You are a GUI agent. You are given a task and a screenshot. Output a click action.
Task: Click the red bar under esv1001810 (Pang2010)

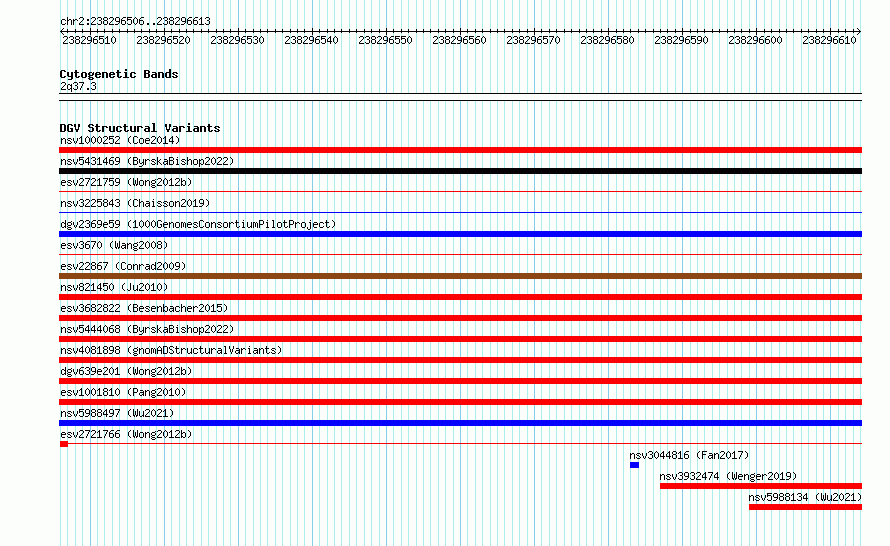coord(460,402)
